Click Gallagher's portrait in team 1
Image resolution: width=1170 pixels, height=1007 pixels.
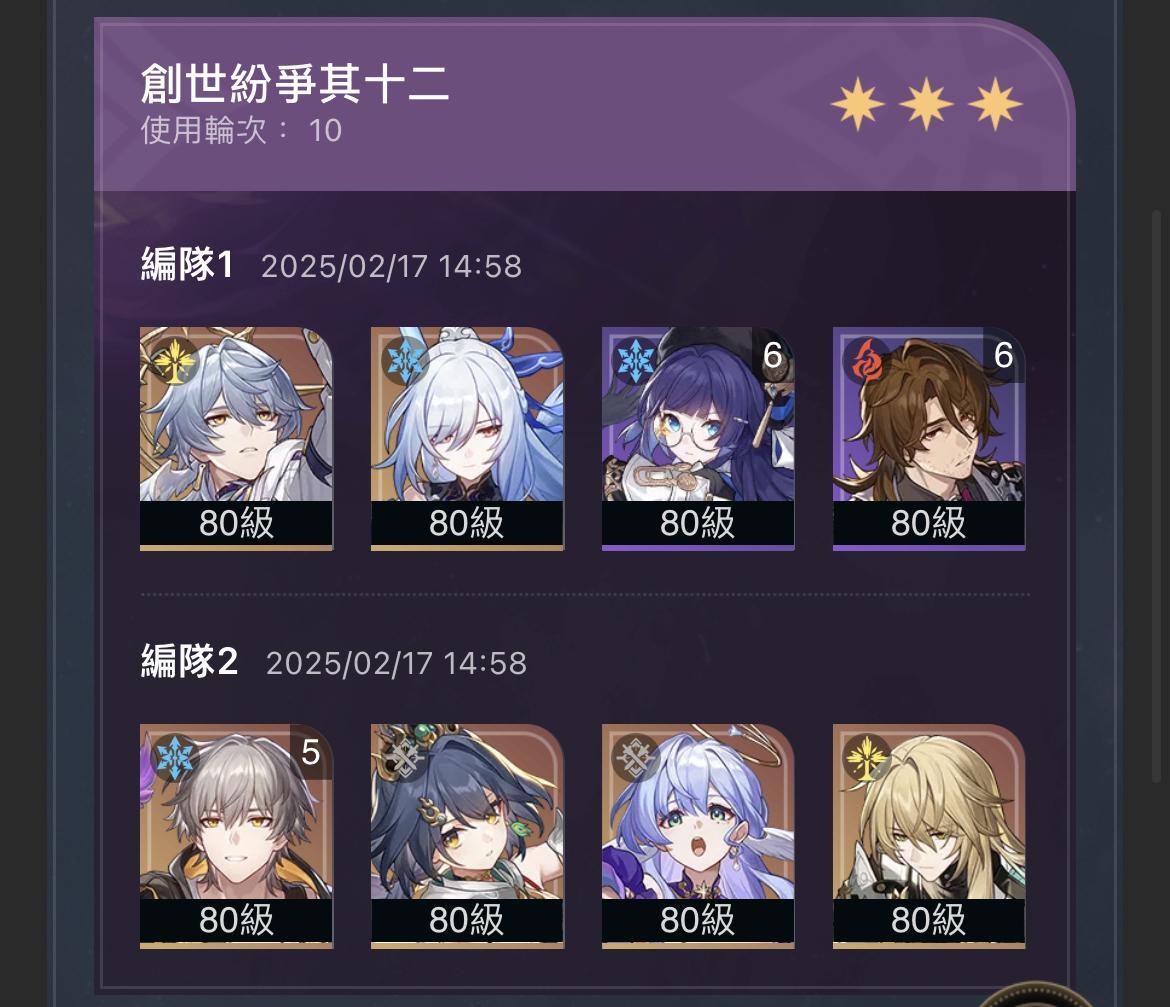[929, 439]
